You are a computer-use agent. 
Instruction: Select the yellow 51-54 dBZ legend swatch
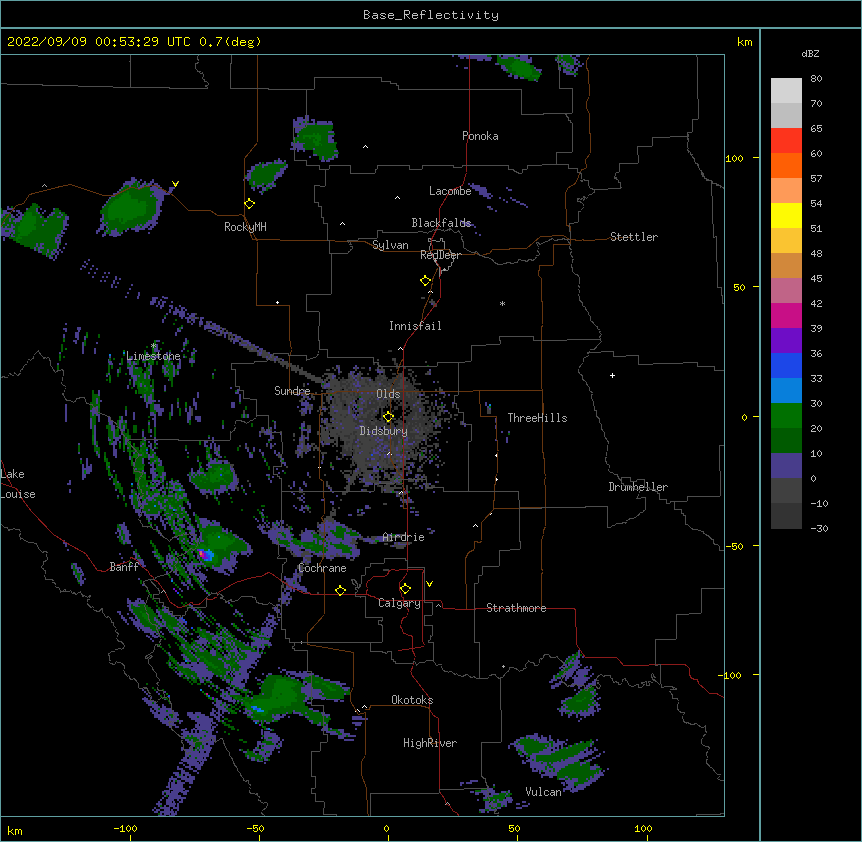(786, 215)
